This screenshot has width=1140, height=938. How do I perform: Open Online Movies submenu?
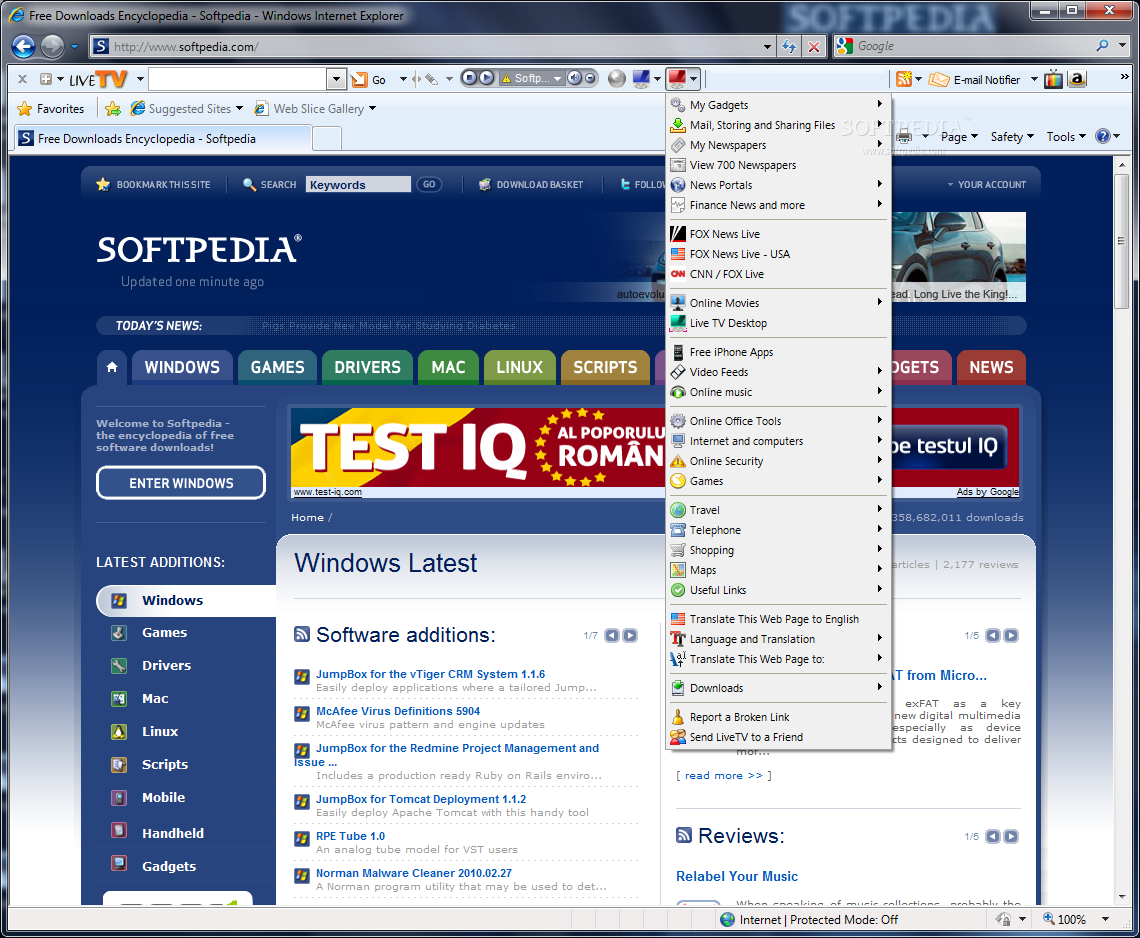coord(777,303)
